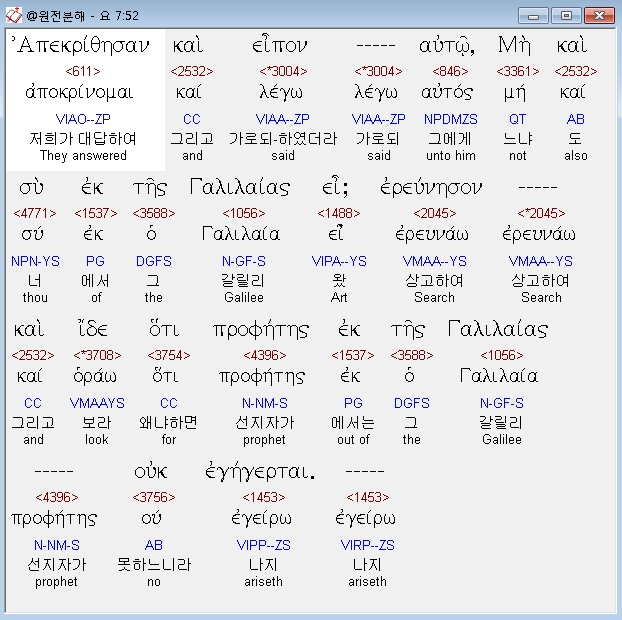
Task: Select the Greek word ἐγήγερται.
Action: click(x=260, y=472)
